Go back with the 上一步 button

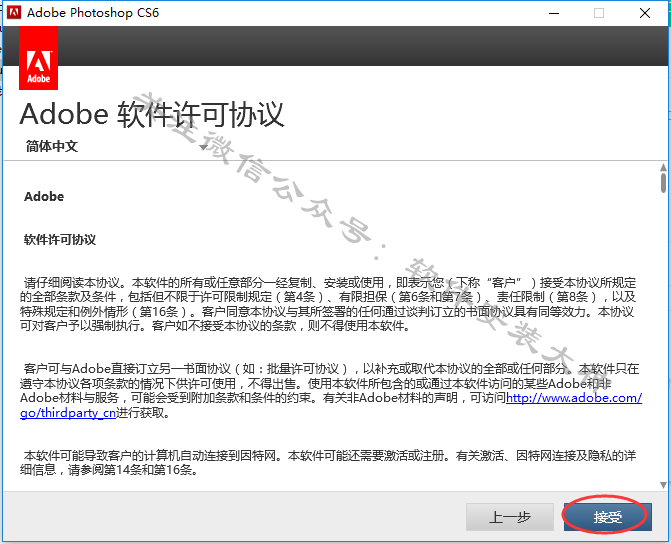pyautogui.click(x=510, y=517)
